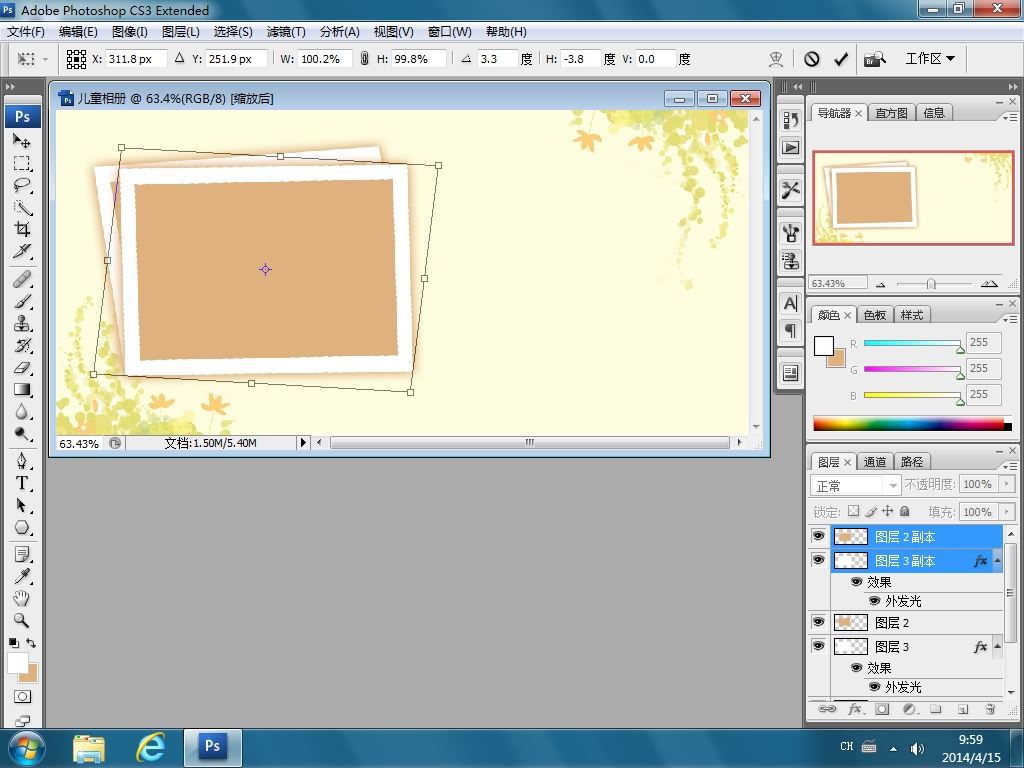Choose the Eyedropper tool
The image size is (1024, 768).
22,576
